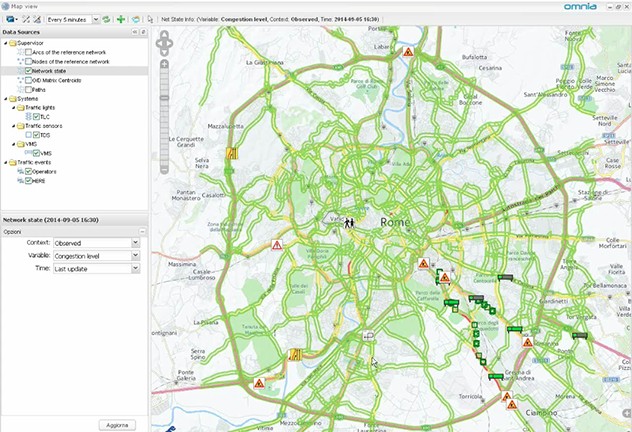Click the Data Sources panel pin button

click(x=143, y=32)
